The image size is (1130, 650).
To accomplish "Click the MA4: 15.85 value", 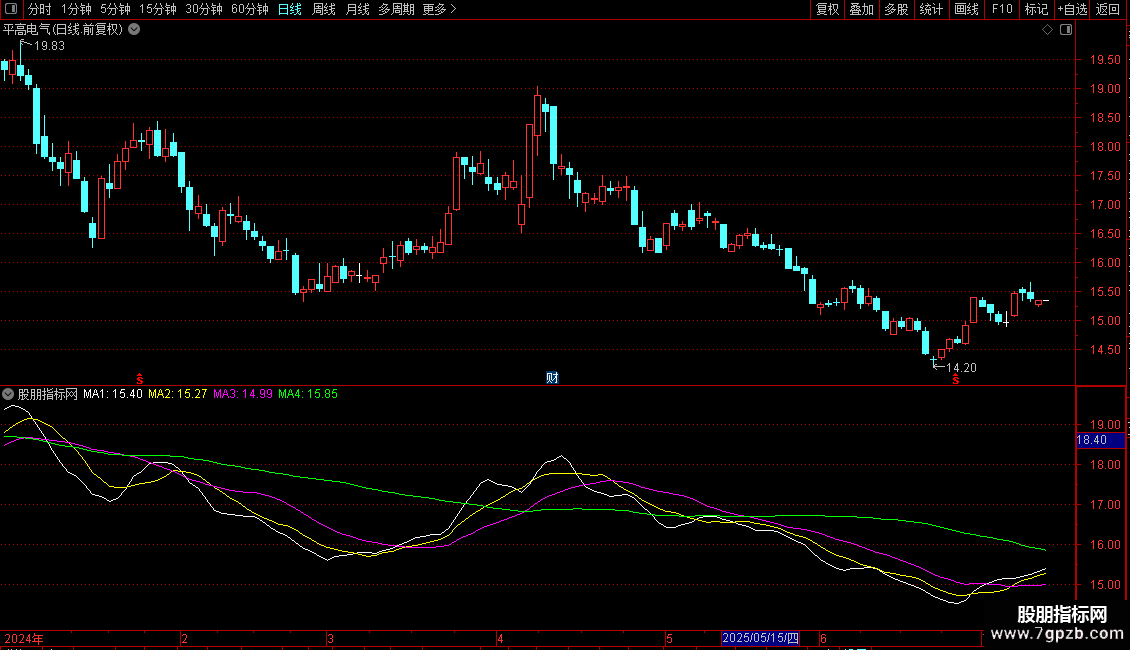I will [308, 394].
